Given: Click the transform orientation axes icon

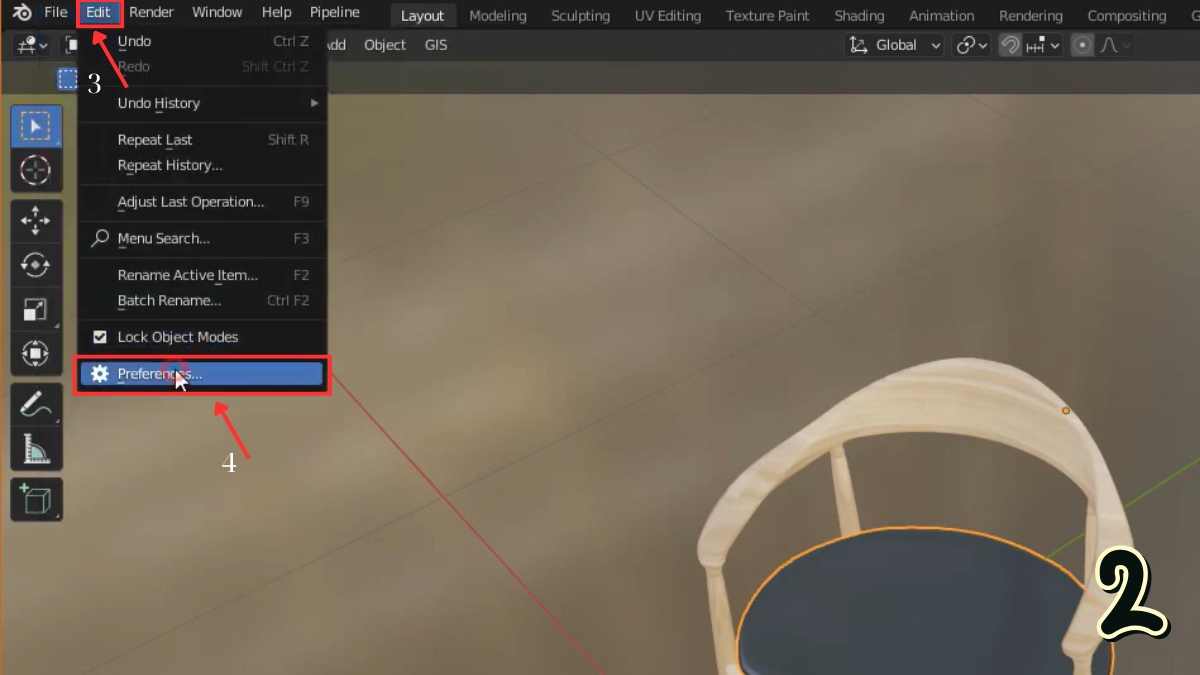Looking at the screenshot, I should 858,45.
